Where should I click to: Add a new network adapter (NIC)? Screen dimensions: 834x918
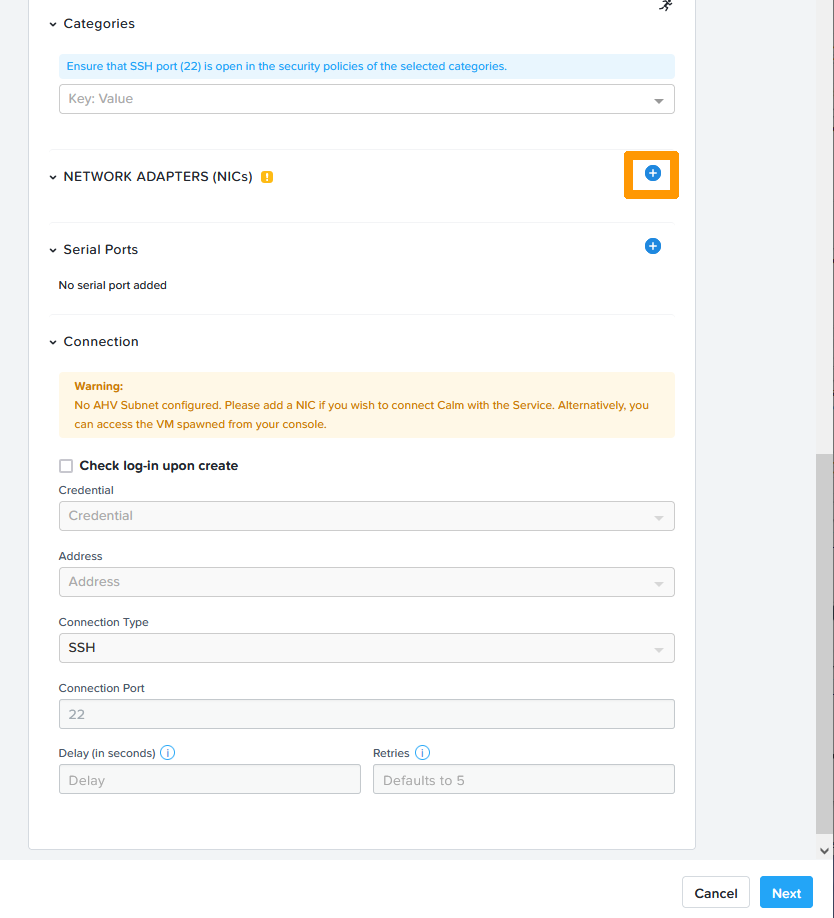[652, 174]
